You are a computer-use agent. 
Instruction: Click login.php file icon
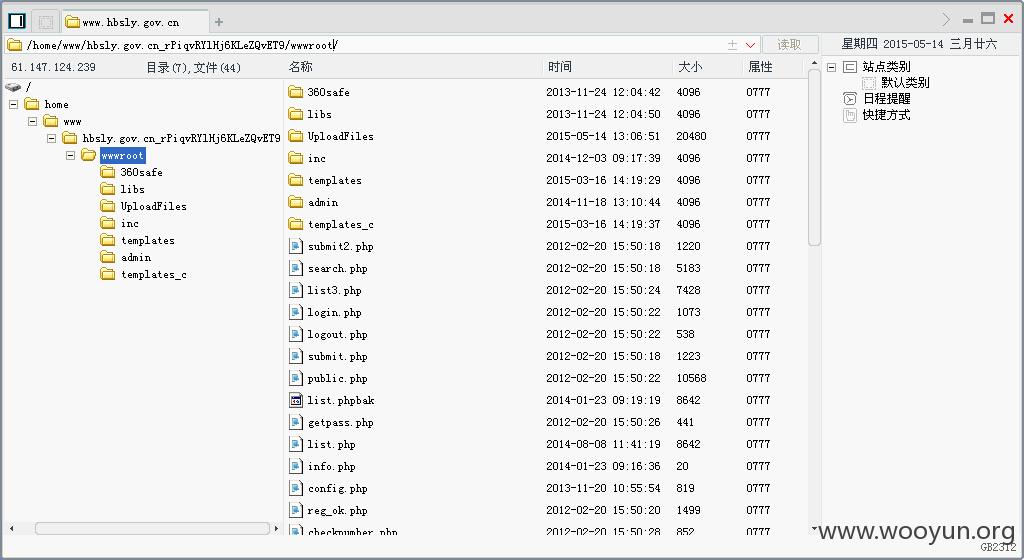(x=296, y=312)
